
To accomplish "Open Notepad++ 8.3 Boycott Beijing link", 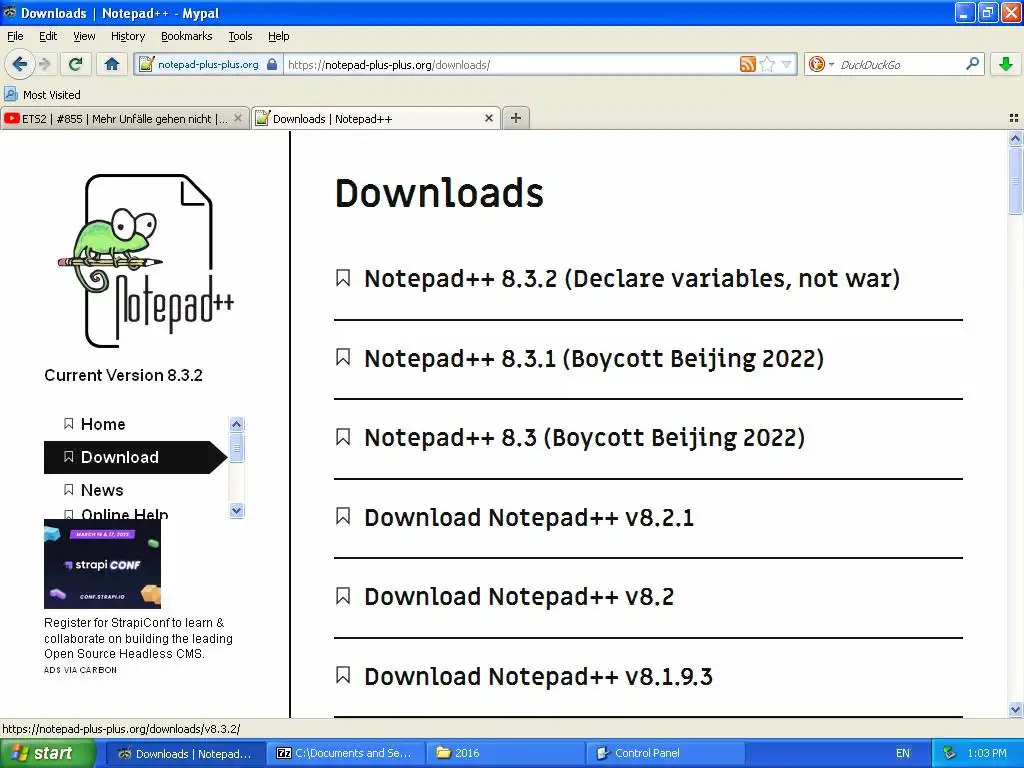I will coord(584,438).
